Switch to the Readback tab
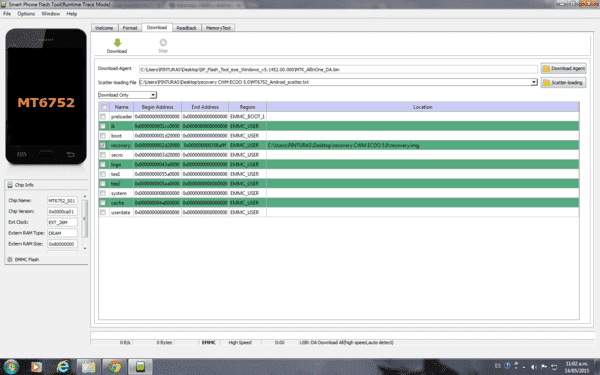The image size is (600, 375). tap(186, 28)
